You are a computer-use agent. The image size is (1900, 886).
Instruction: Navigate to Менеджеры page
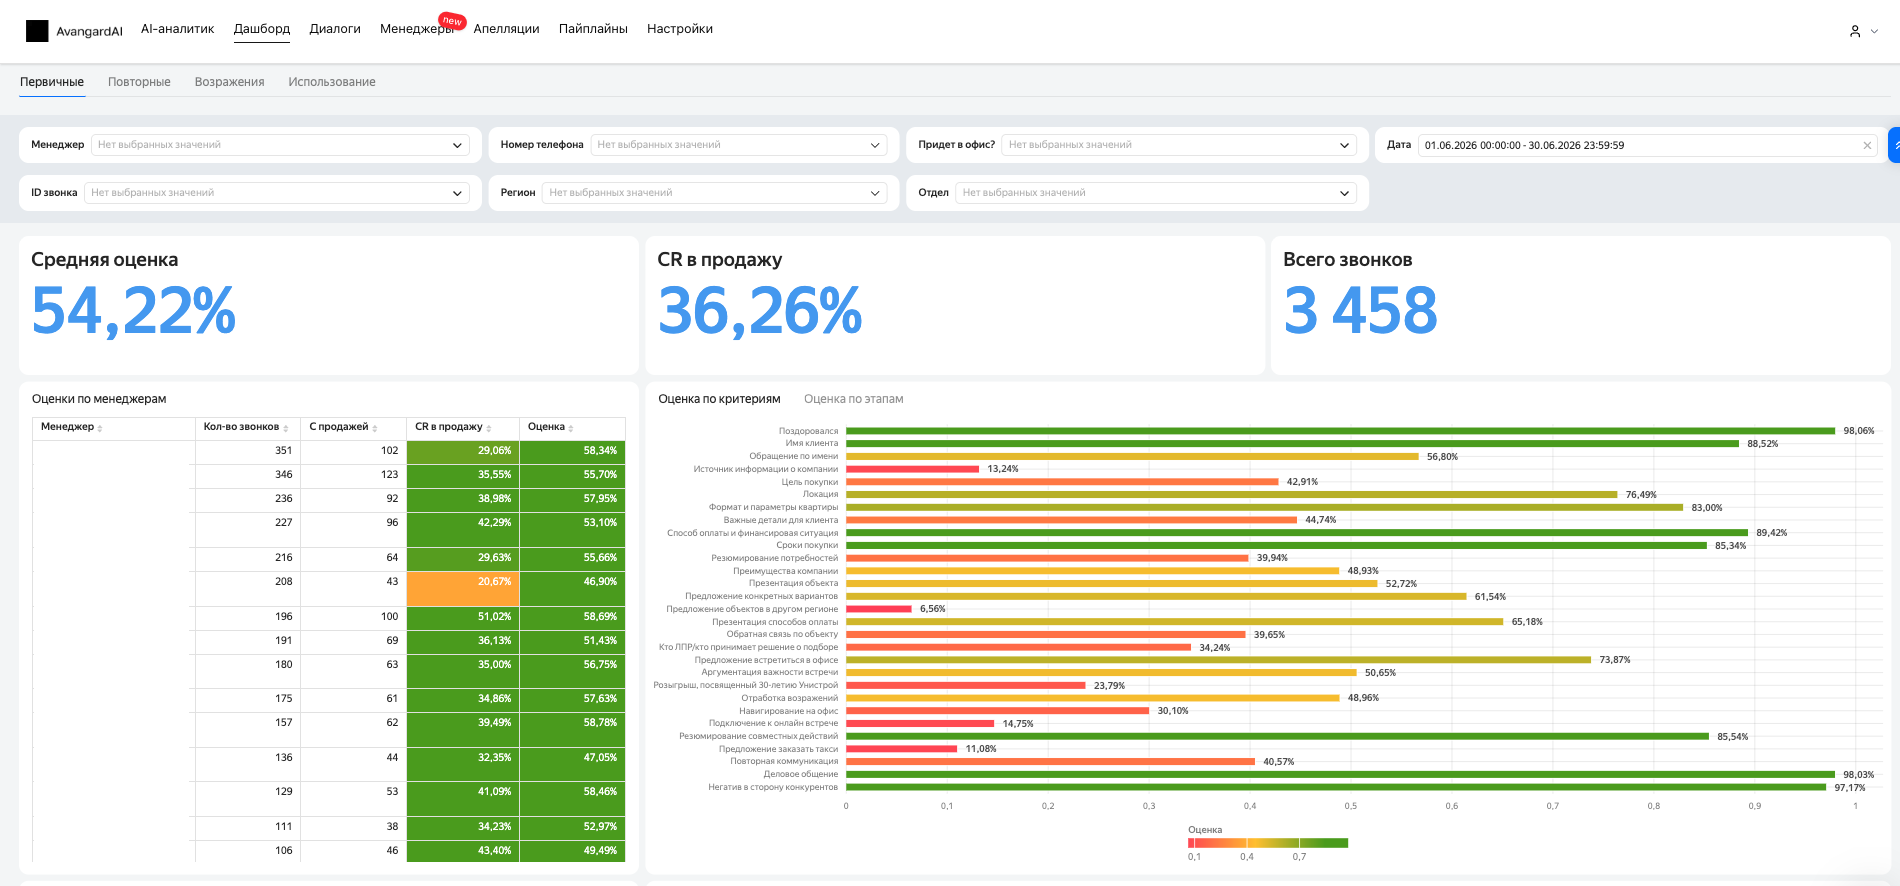[417, 29]
